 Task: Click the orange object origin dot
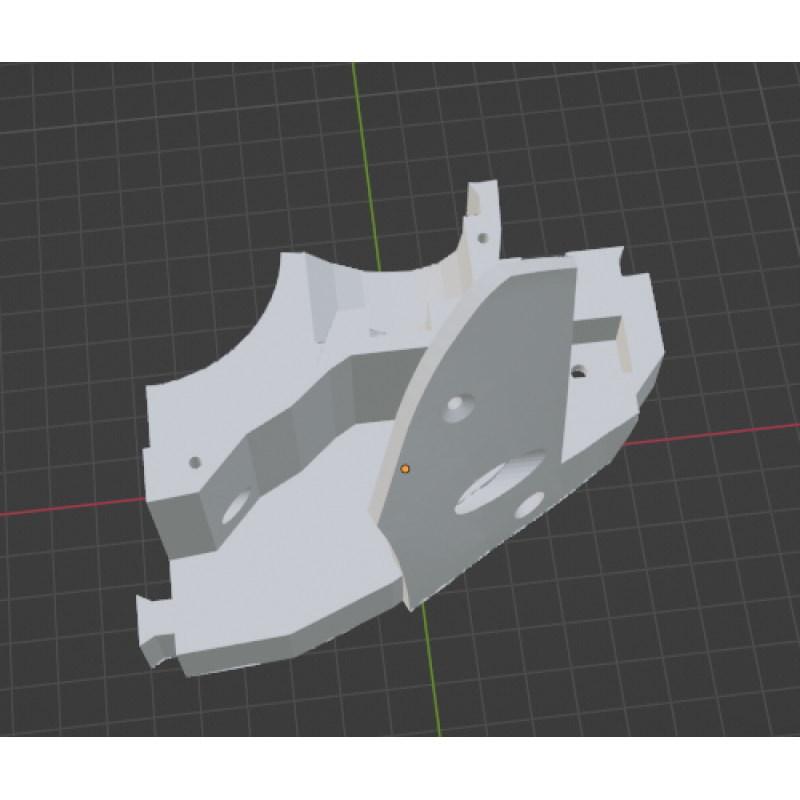405,468
